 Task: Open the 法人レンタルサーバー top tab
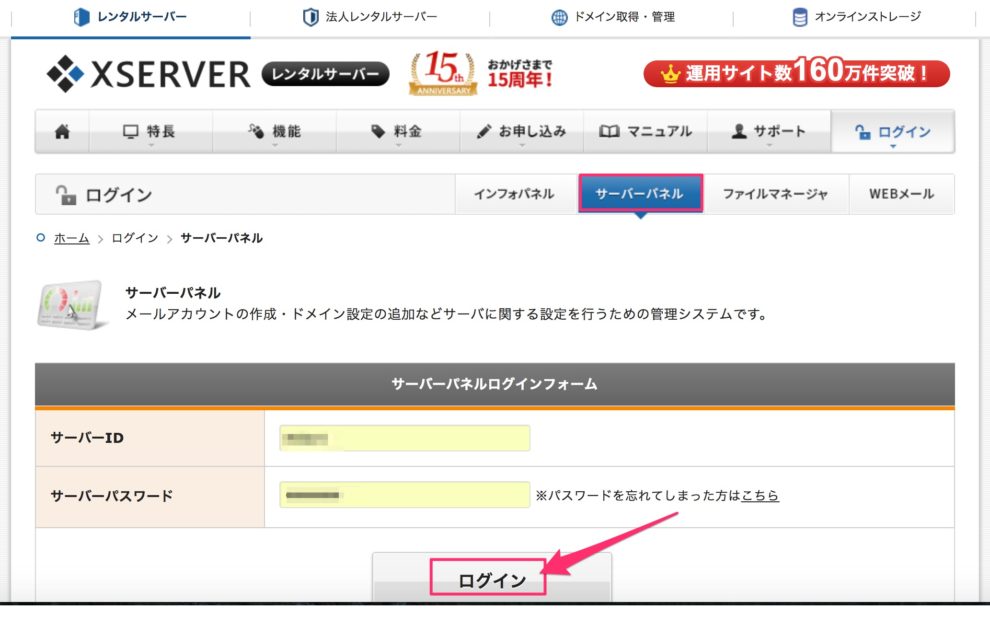(370, 17)
